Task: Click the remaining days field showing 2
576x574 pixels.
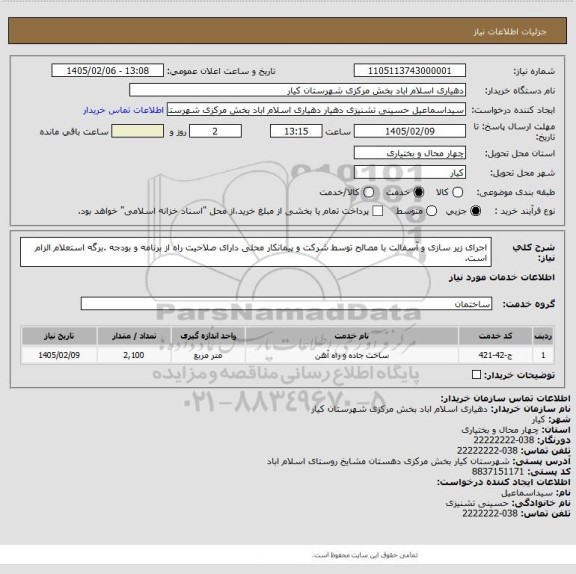Action: (x=215, y=131)
